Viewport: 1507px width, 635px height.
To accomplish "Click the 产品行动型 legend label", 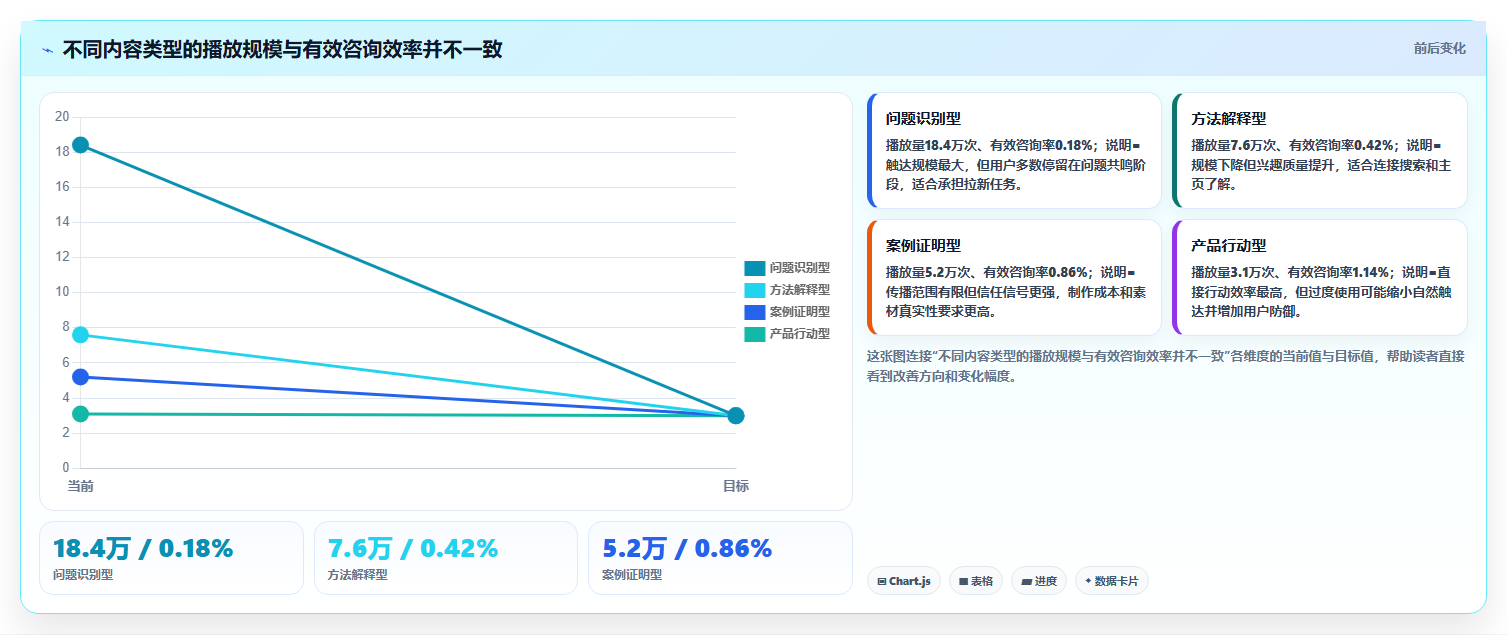I will pyautogui.click(x=800, y=334).
